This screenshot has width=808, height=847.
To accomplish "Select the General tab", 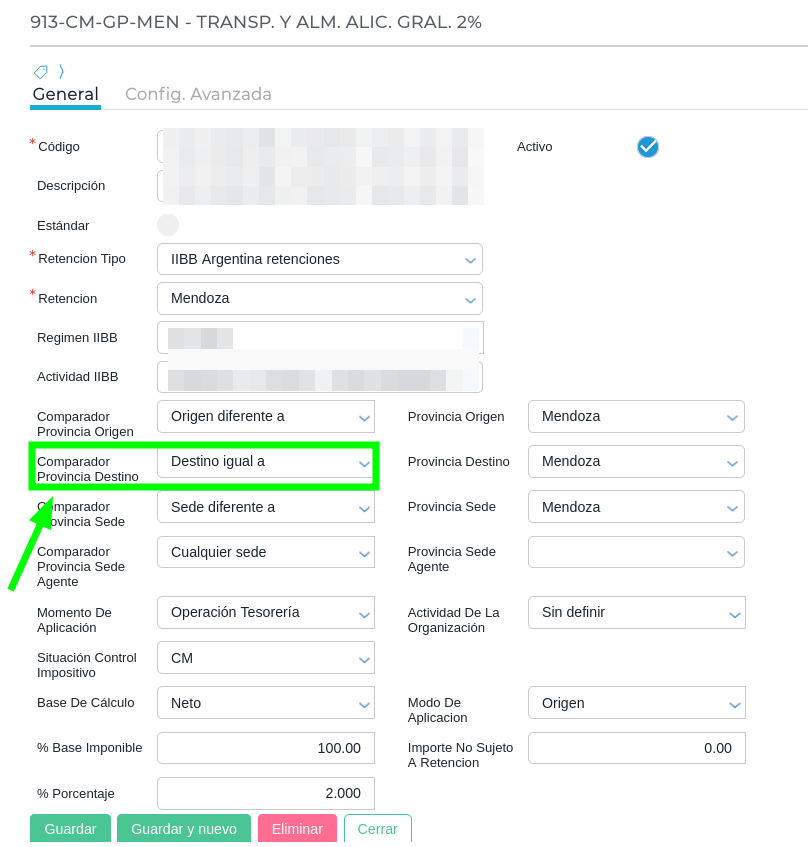I will coord(65,94).
